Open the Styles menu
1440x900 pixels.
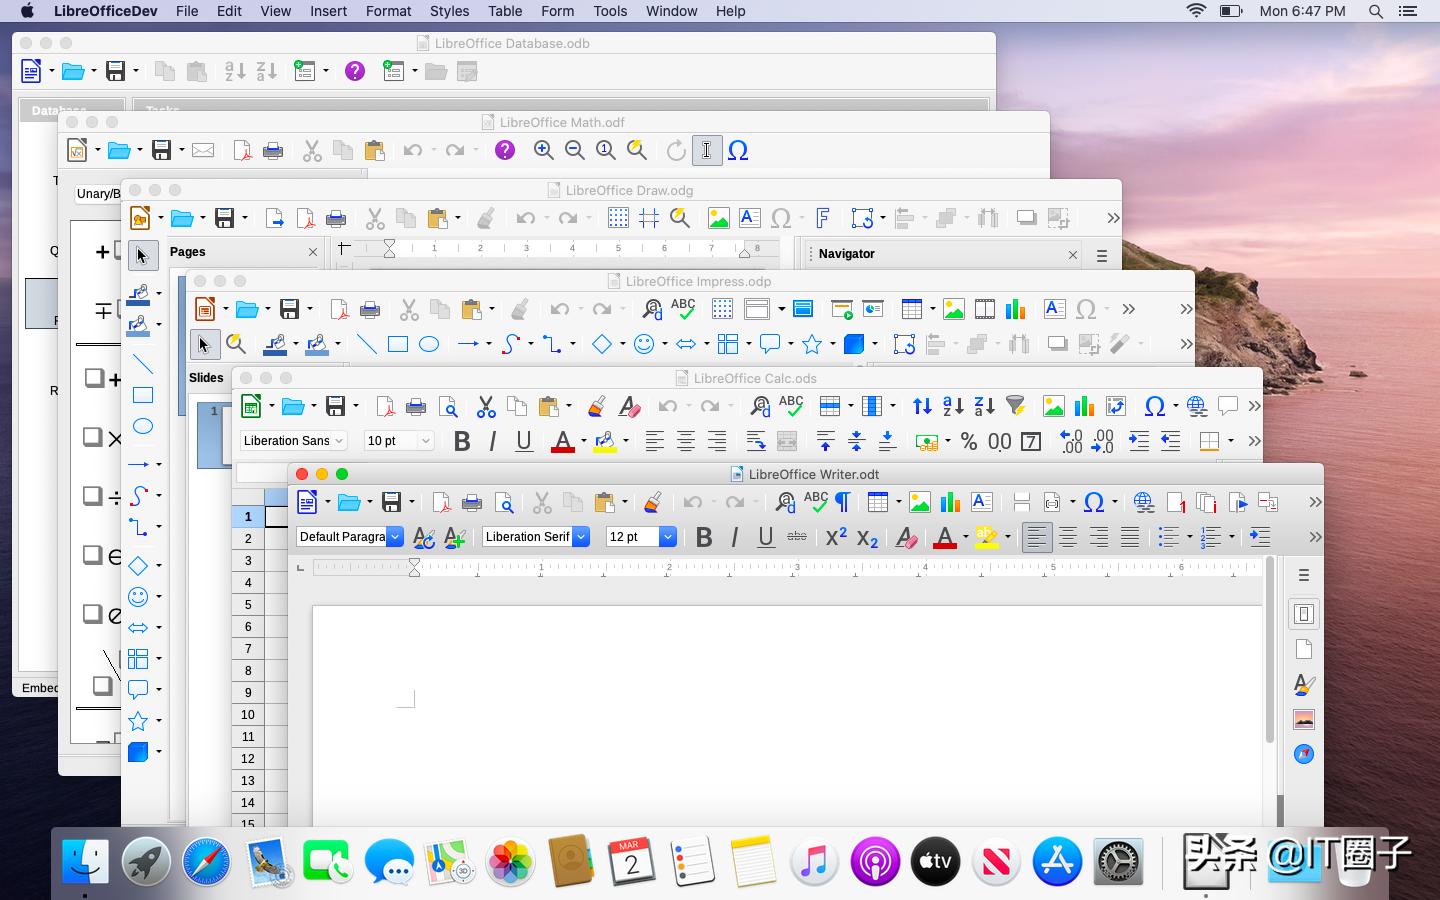coord(449,11)
